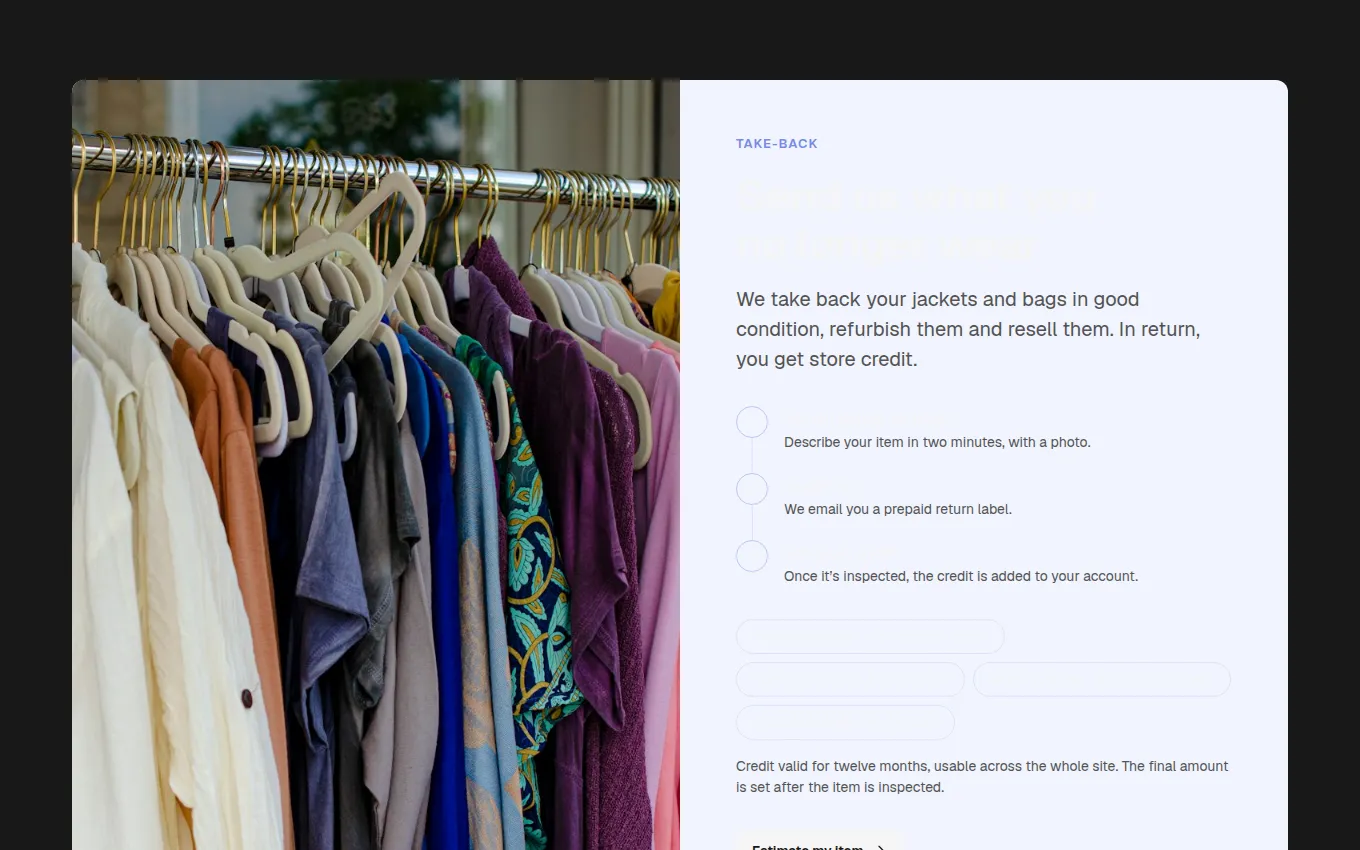This screenshot has width=1360, height=850.
Task: Click the paragraph about refurbishing jackets and bags
Action: pos(968,329)
